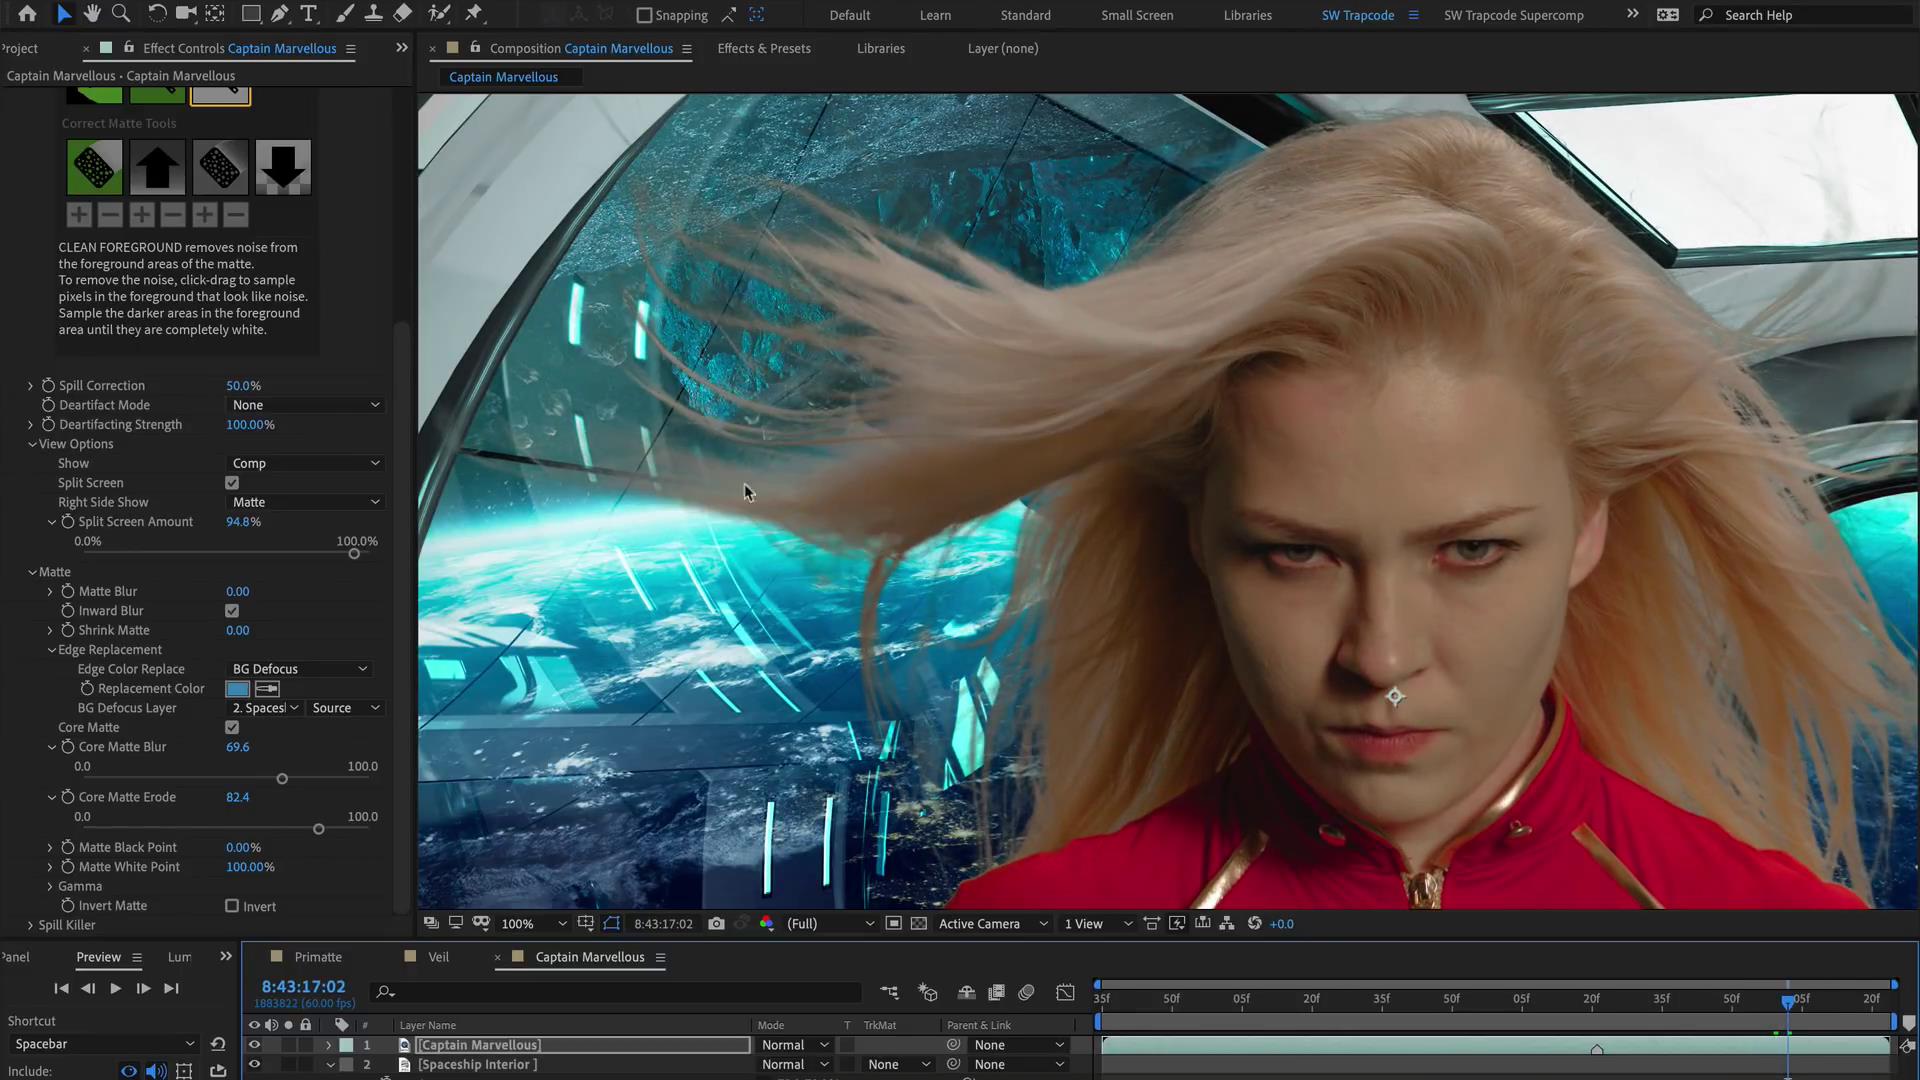Viewport: 1920px width, 1080px height.
Task: Click the current time 8:43:17:02 in timeline
Action: [x=303, y=987]
